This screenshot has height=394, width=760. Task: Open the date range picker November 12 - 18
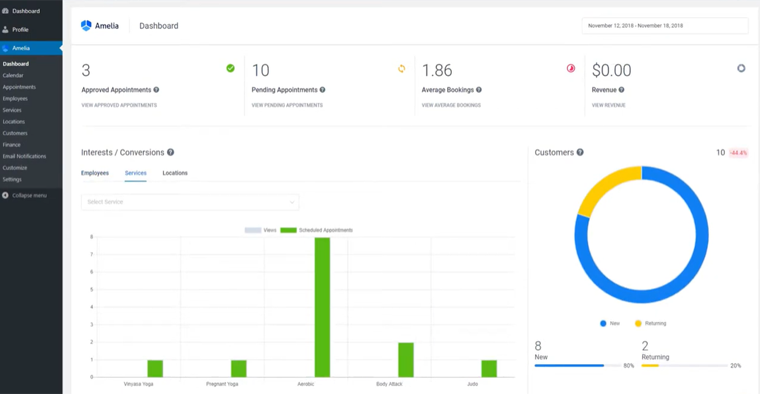coord(665,26)
